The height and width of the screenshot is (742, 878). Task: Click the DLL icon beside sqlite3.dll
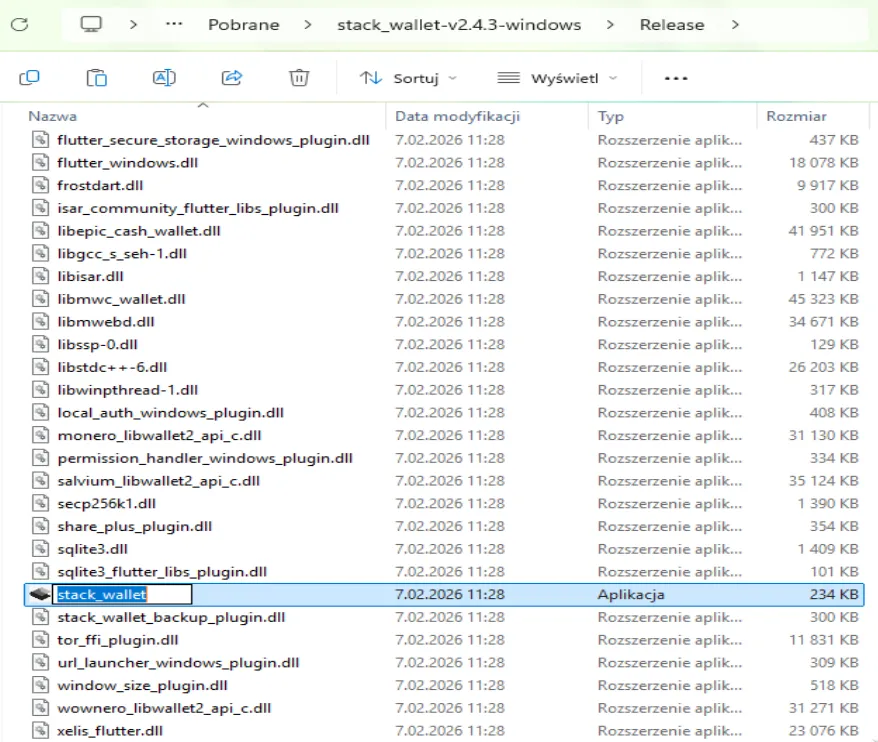pyautogui.click(x=40, y=549)
